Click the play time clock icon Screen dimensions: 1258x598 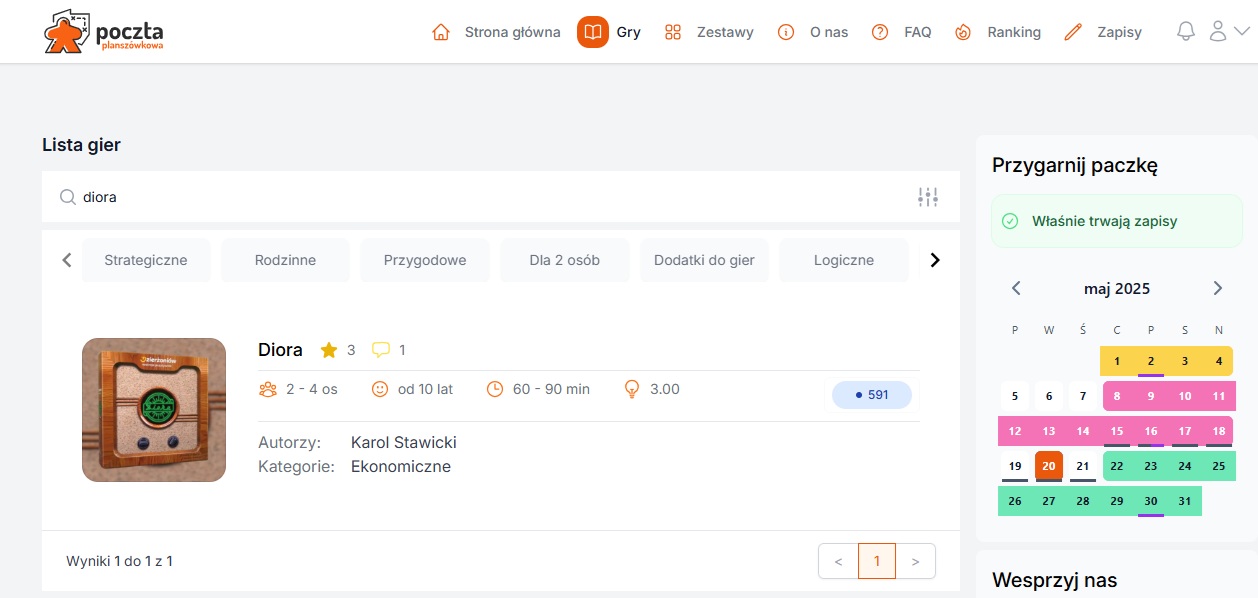(495, 389)
